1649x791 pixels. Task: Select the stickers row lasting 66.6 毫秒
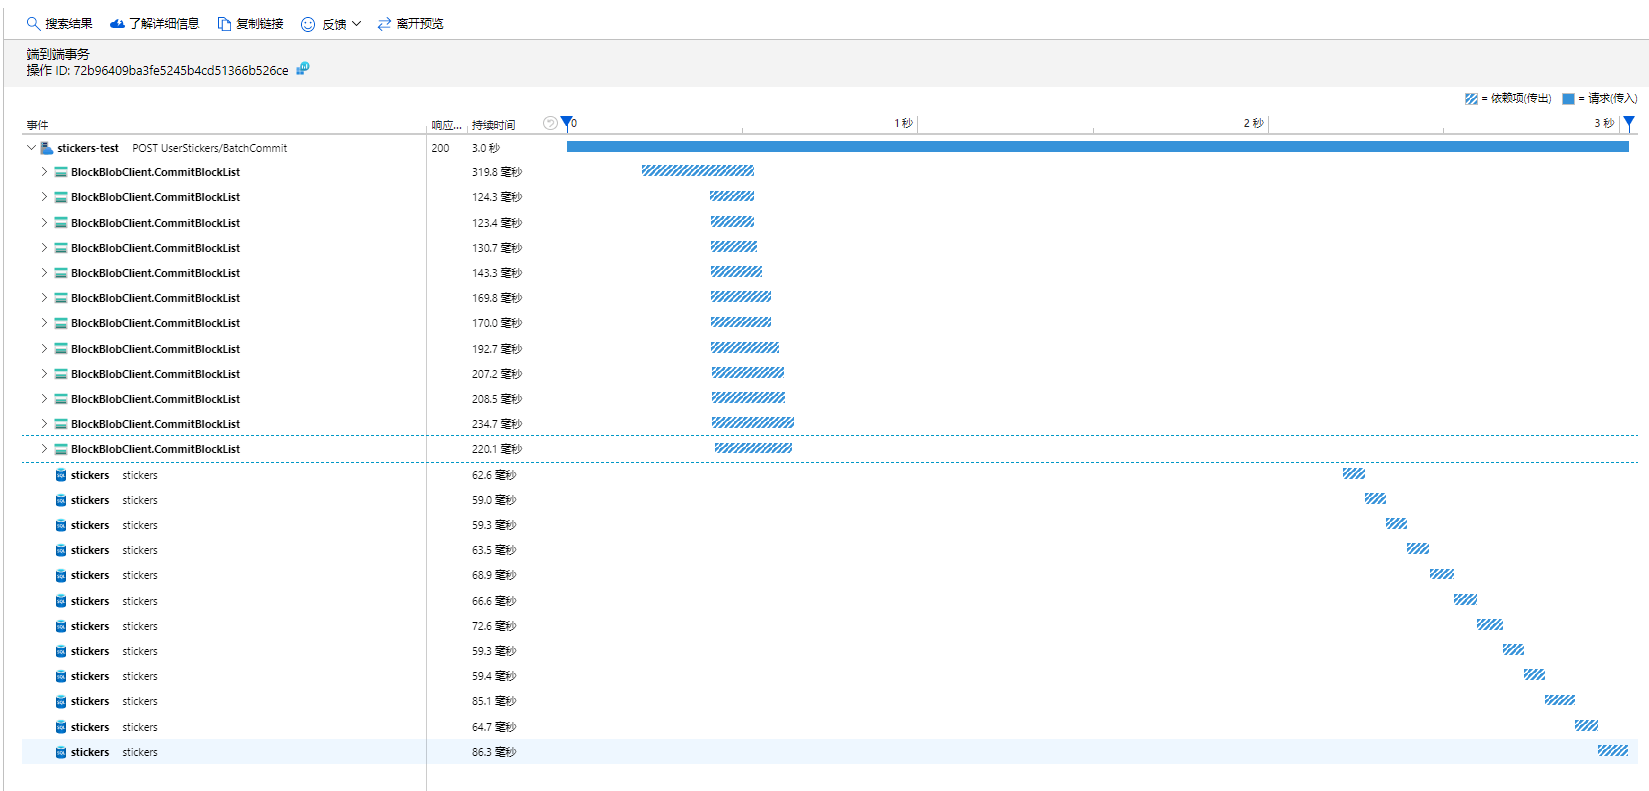click(830, 601)
